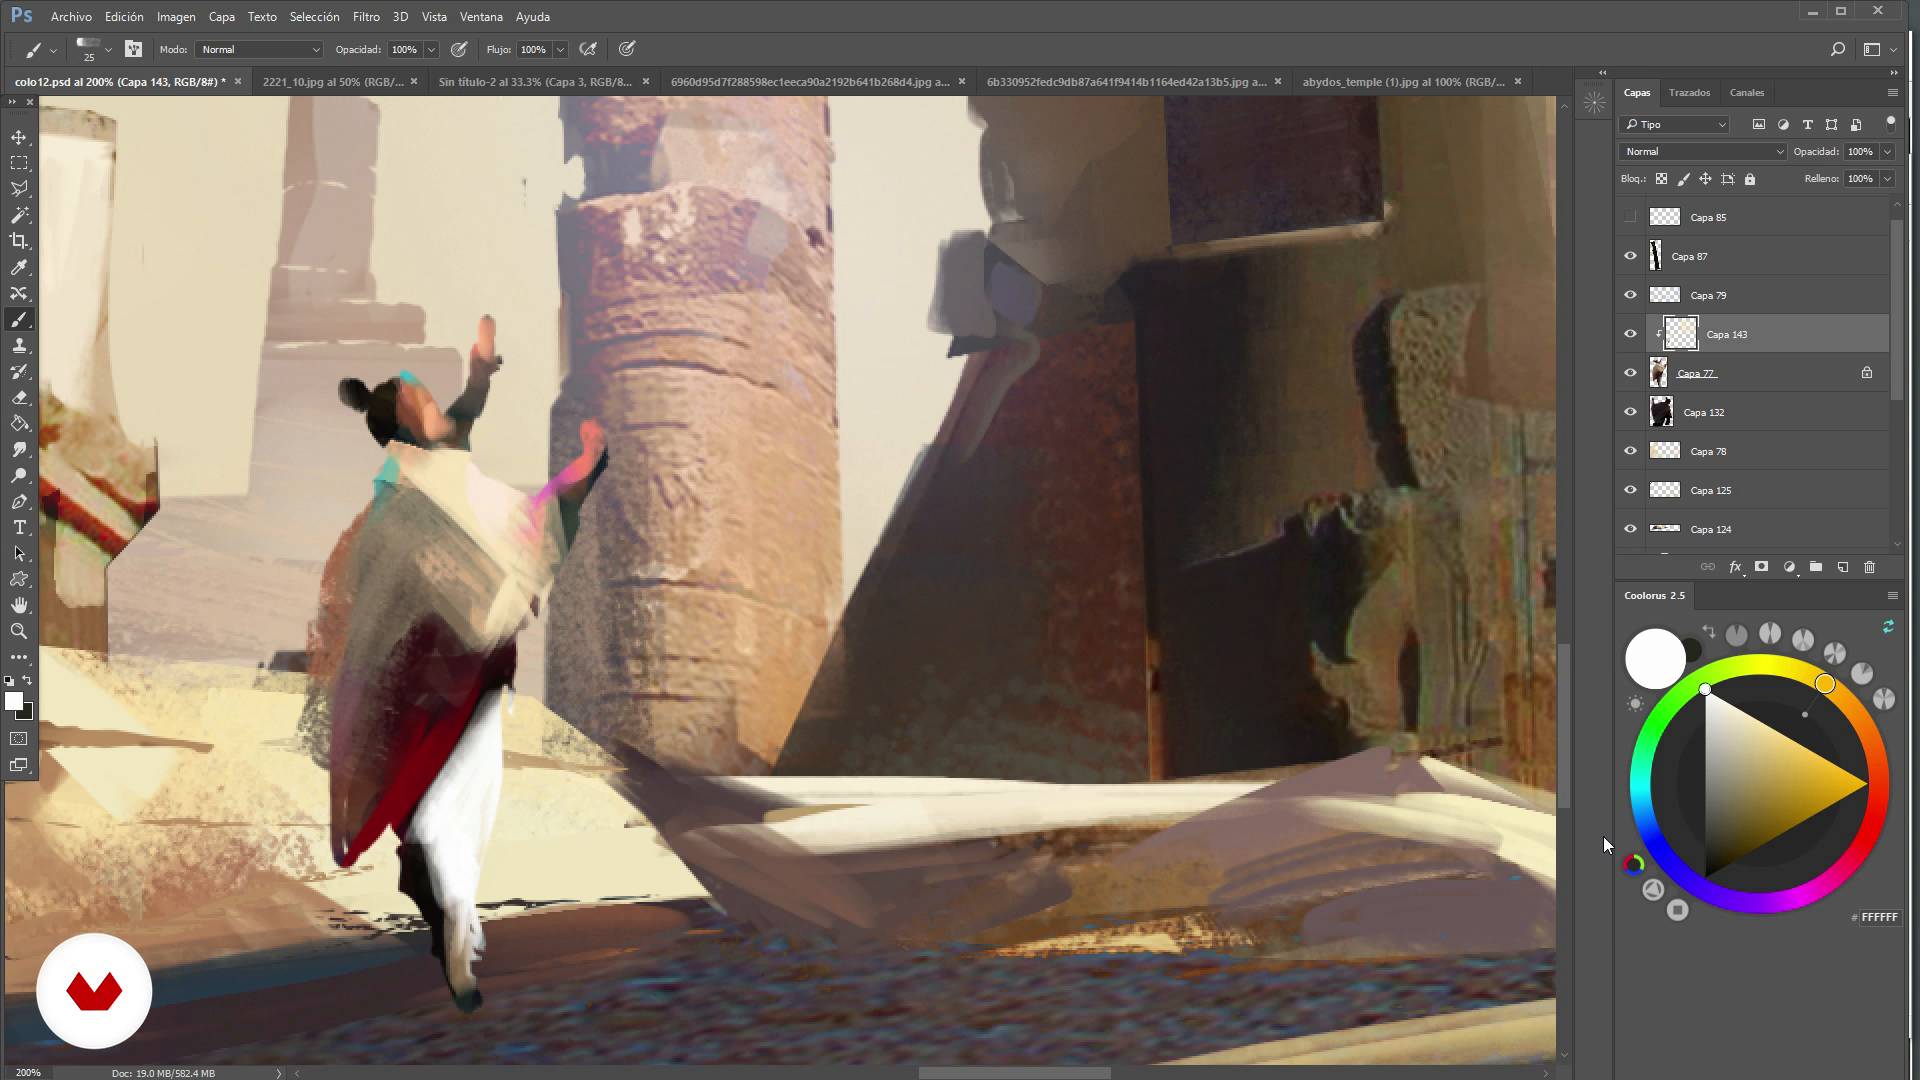Select the Eyedropper tool

[x=19, y=267]
